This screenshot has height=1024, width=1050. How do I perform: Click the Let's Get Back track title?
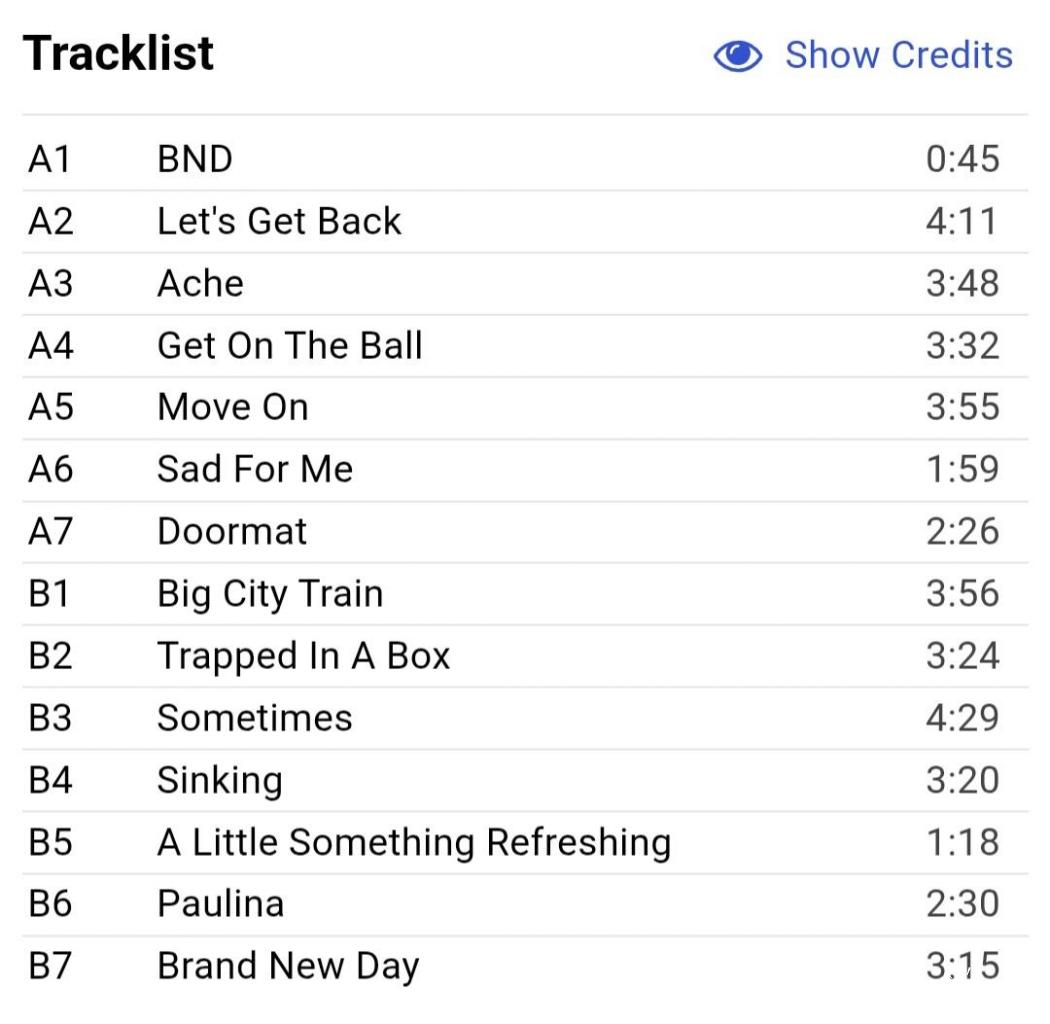tap(279, 221)
